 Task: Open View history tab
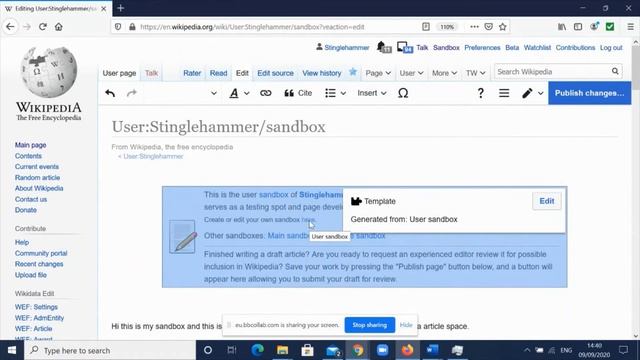322,73
